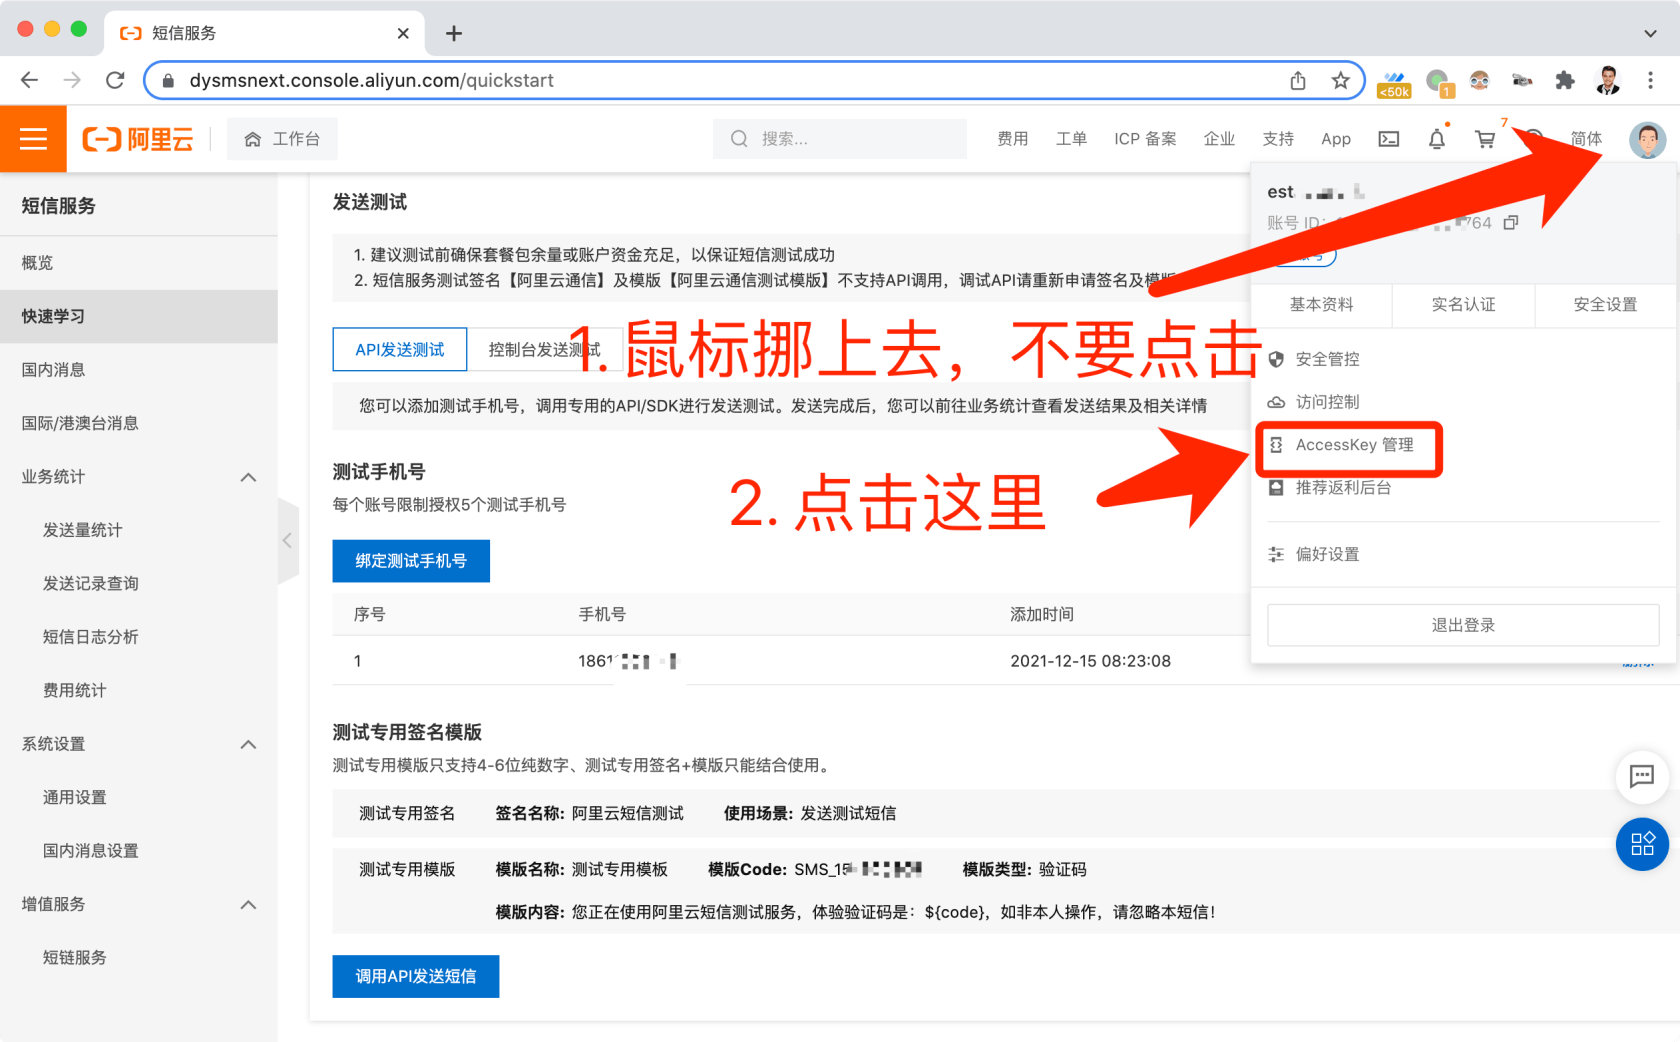This screenshot has width=1680, height=1042.
Task: Open the blue grid floating button
Action: click(x=1642, y=844)
